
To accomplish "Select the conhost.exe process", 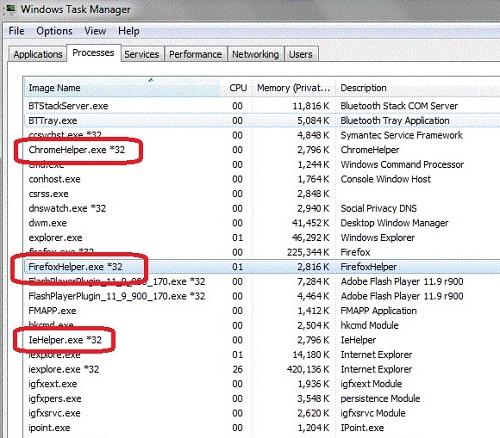I will pyautogui.click(x=262, y=179).
